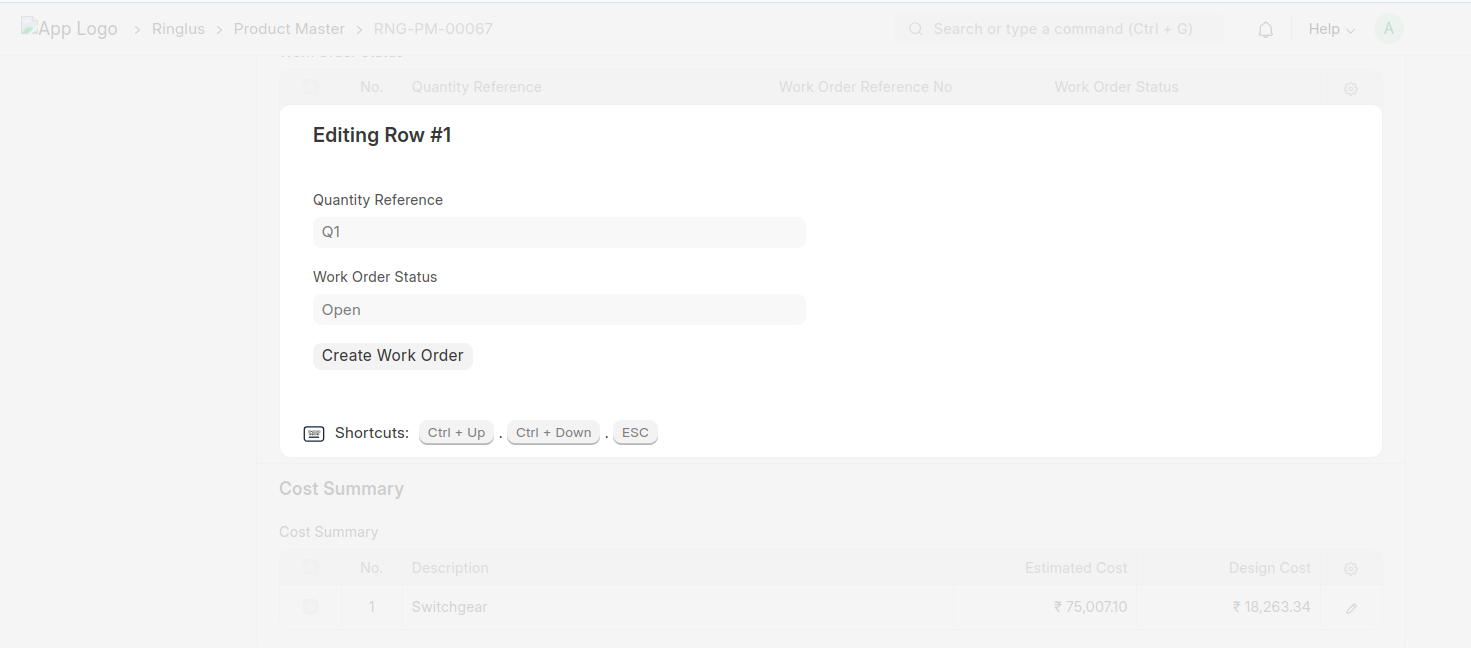Click the Create Work Order button

pos(392,356)
